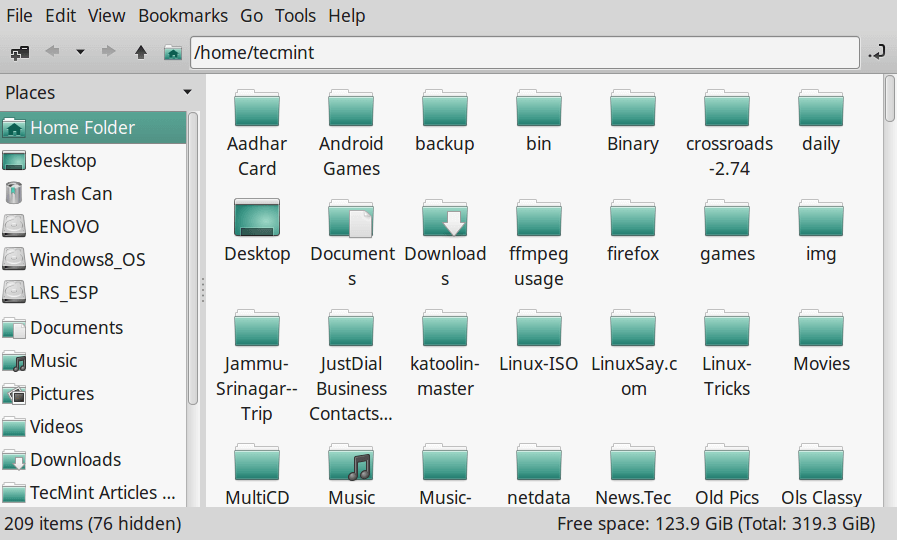Open the Downloads folder in file view
Screen dimensions: 897x540
tap(445, 219)
